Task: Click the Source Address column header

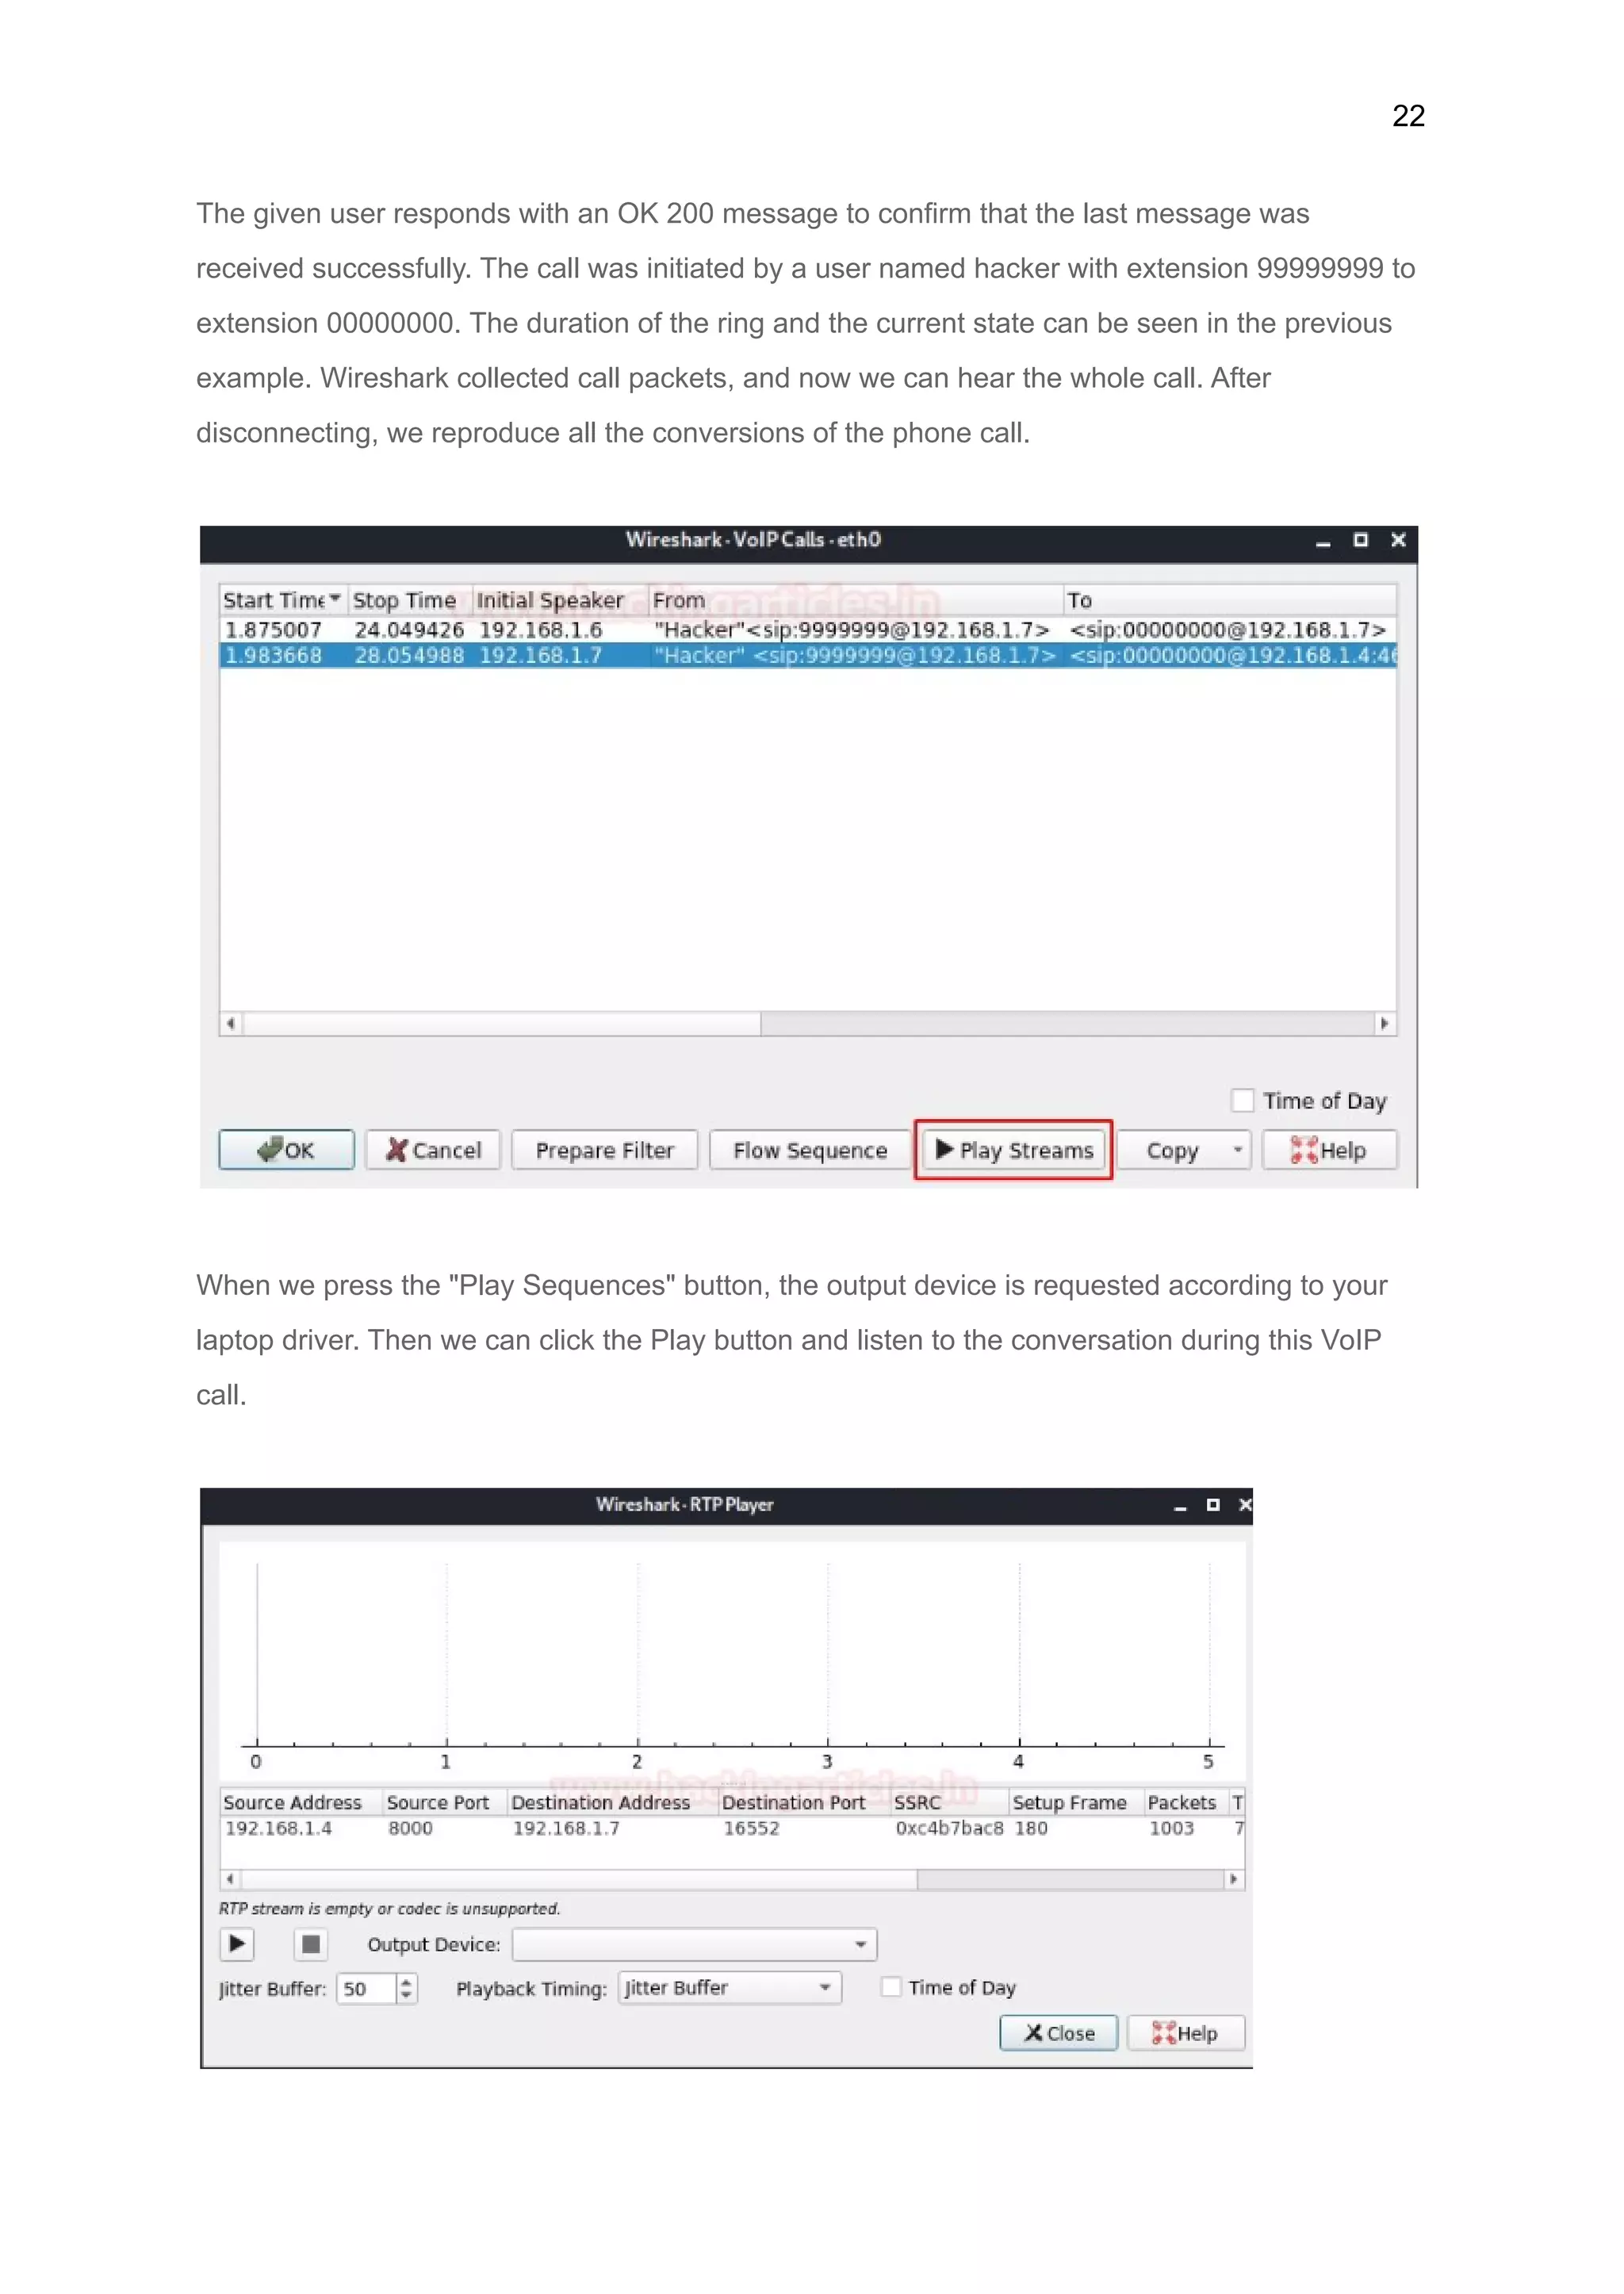Action: pyautogui.click(x=300, y=1802)
